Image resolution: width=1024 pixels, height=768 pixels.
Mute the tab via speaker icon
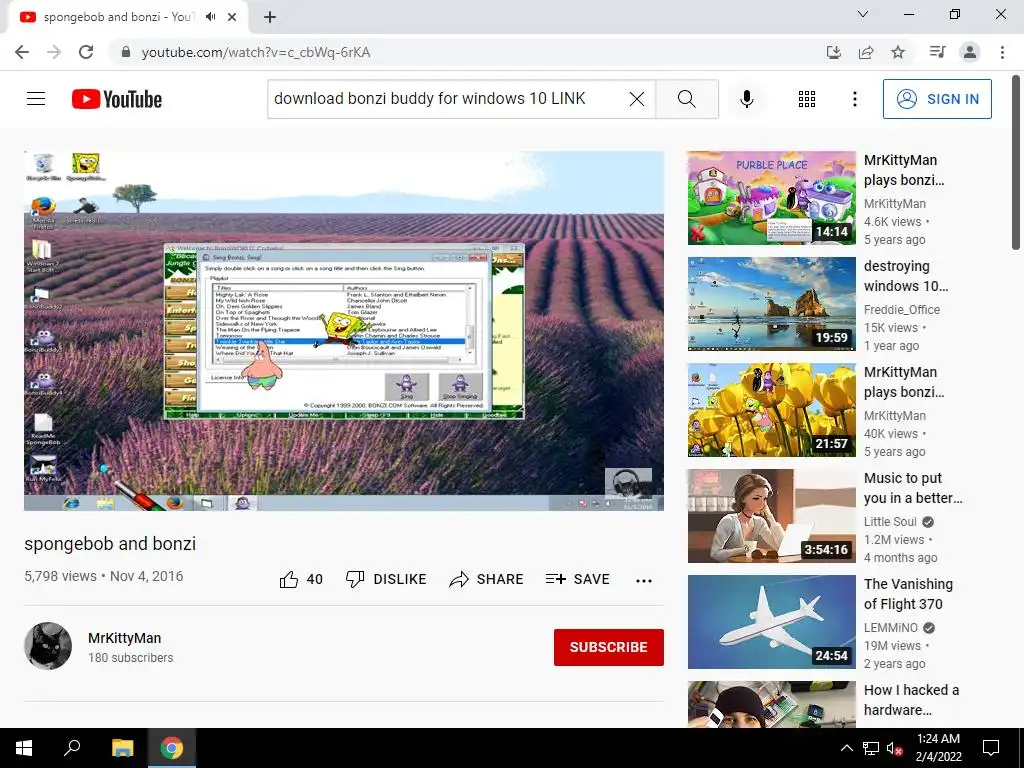[210, 17]
